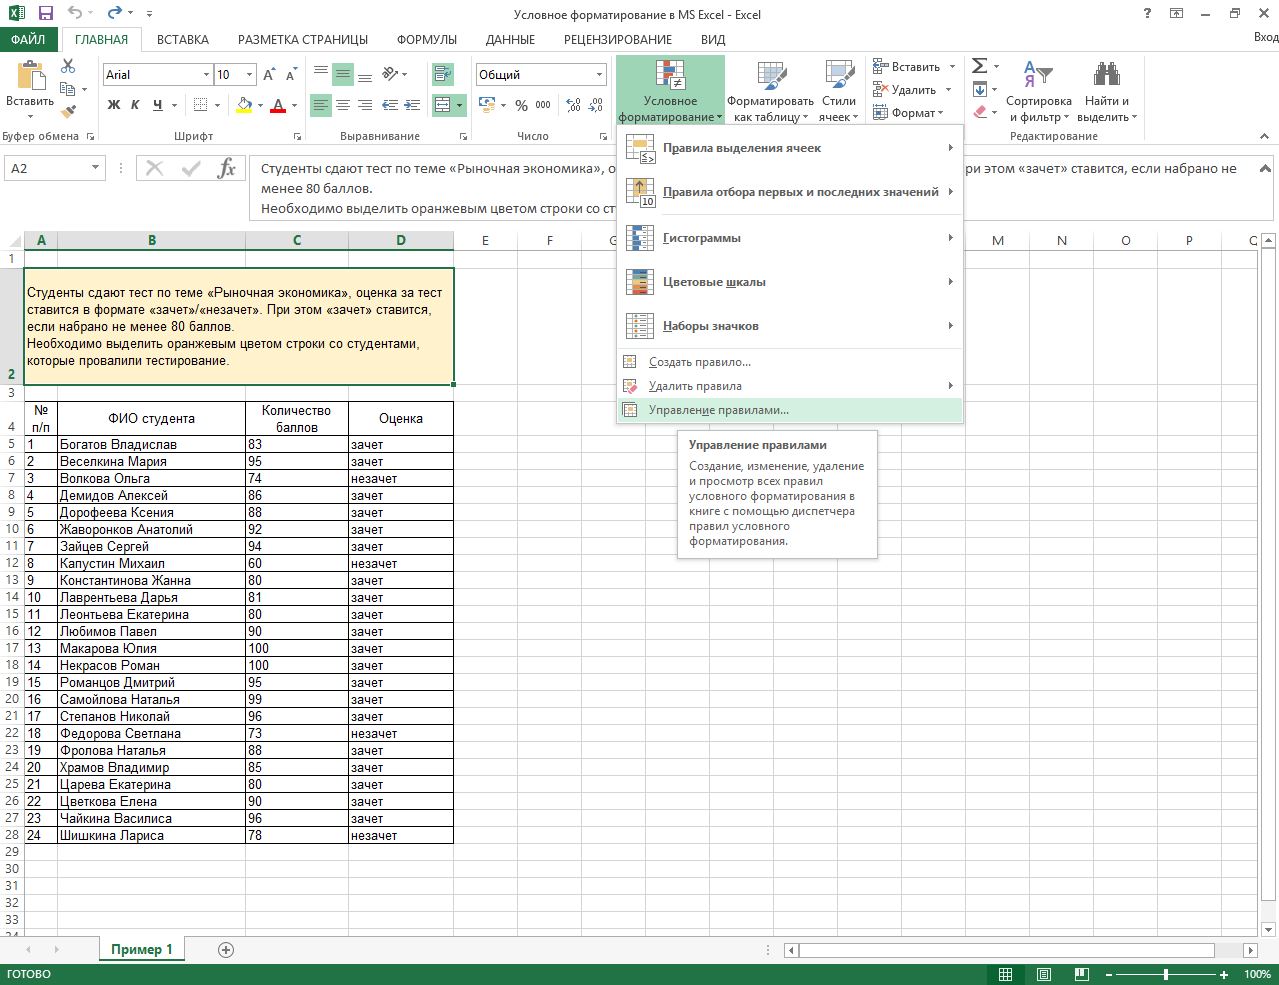Click the Increase Font Size icon
Screen dimensions: 1279x985
click(269, 75)
